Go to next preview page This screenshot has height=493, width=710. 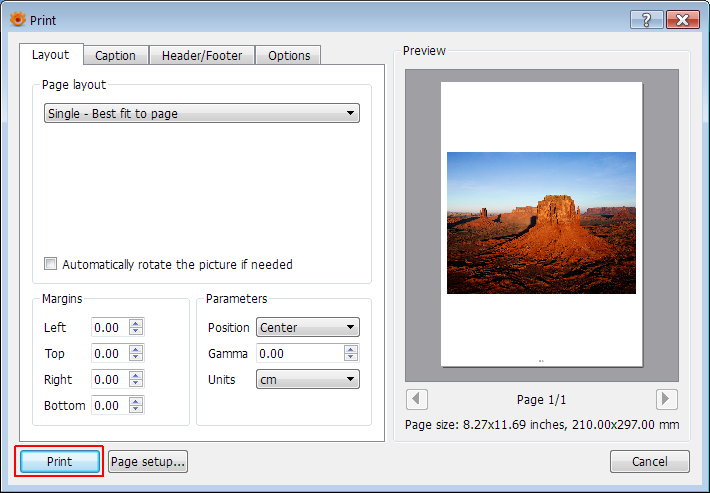pos(667,399)
